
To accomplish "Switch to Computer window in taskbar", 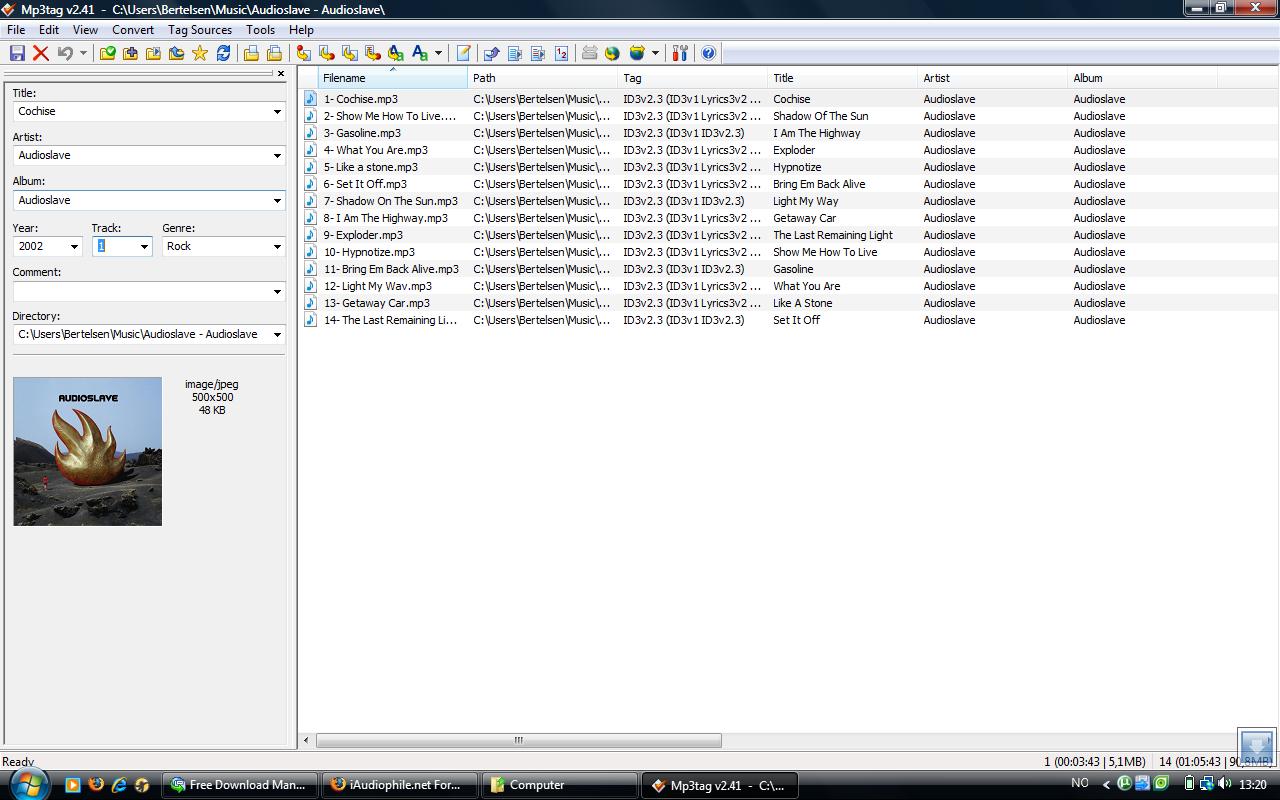I will point(560,785).
